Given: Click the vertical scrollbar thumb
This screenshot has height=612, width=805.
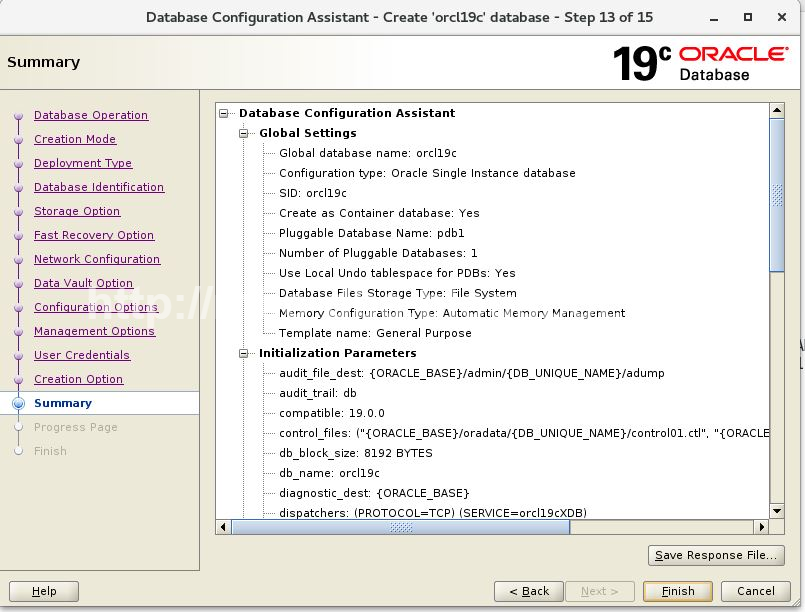Looking at the screenshot, I should pyautogui.click(x=777, y=195).
